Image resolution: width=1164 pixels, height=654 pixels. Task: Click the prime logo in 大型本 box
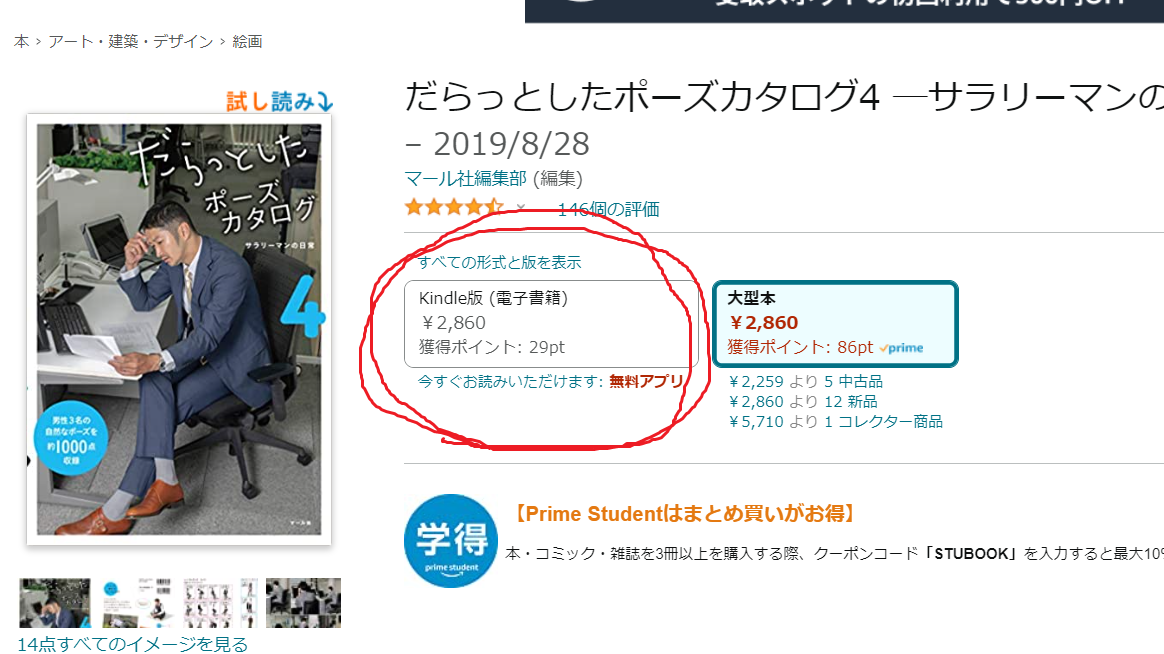(x=902, y=347)
